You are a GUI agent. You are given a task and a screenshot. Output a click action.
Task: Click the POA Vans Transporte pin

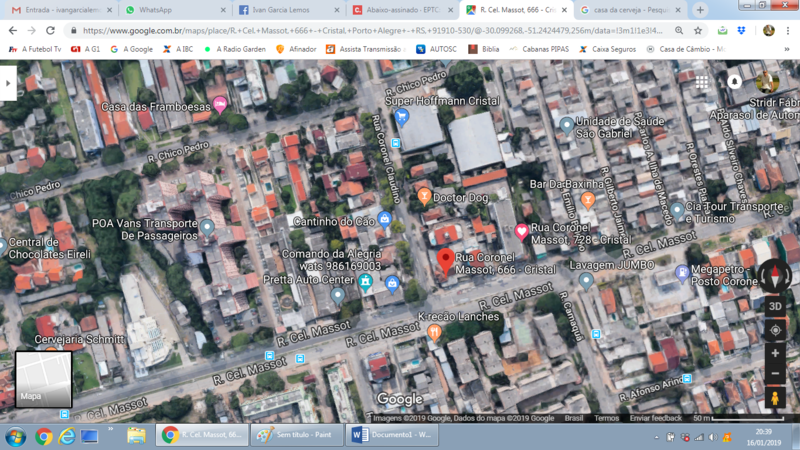tap(207, 227)
